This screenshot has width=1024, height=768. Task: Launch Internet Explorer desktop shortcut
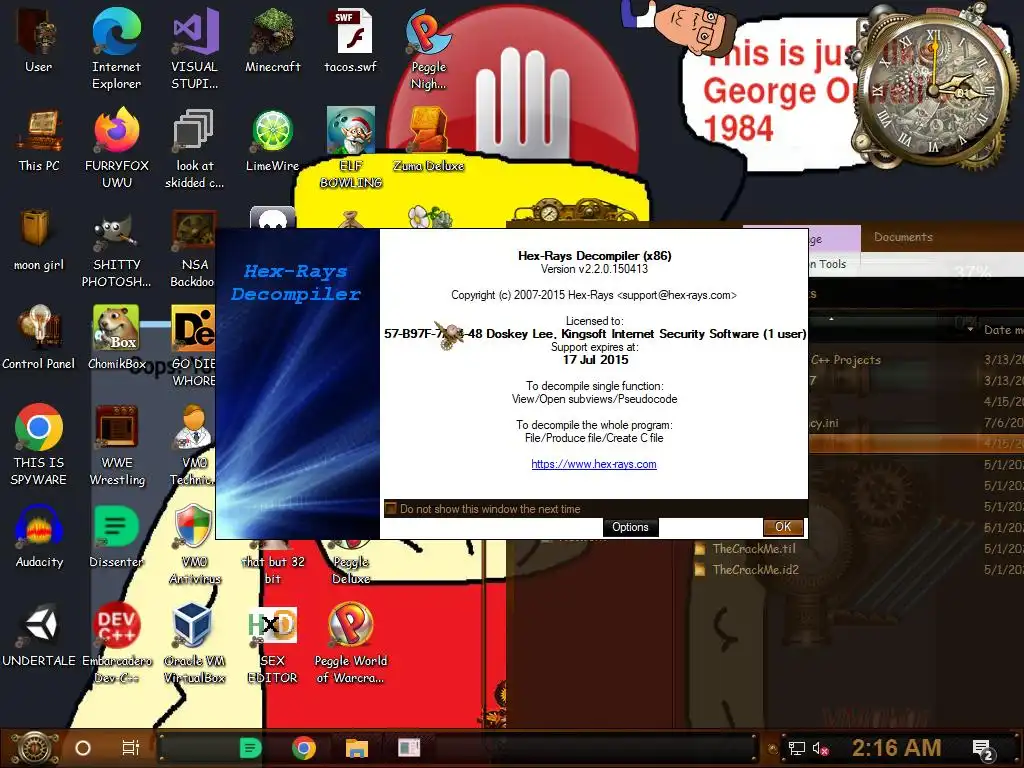coord(116,49)
